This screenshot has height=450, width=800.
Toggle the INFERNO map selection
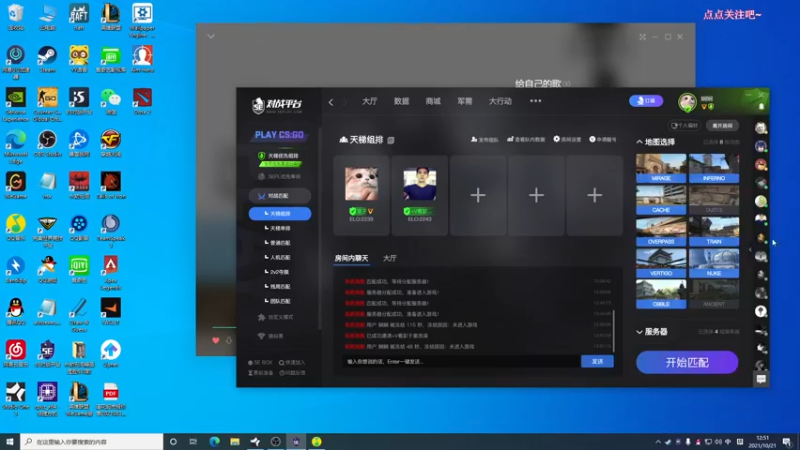[x=714, y=168]
